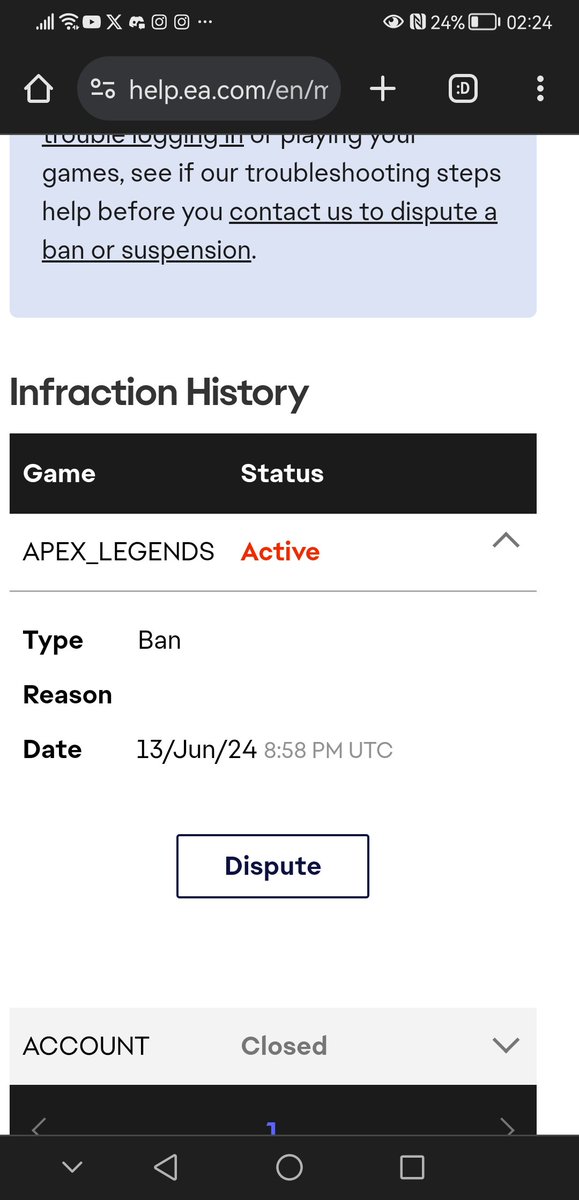Open a new tab with plus icon
The width and height of the screenshot is (579, 1200).
click(x=382, y=90)
